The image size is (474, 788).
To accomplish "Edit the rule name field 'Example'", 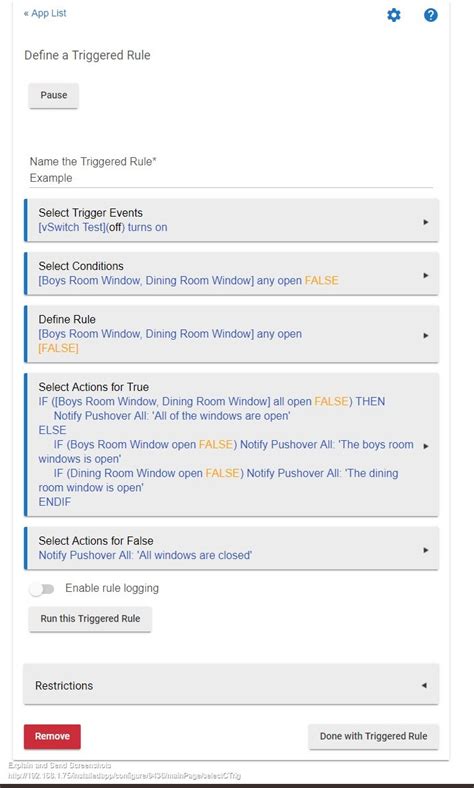I will point(231,178).
